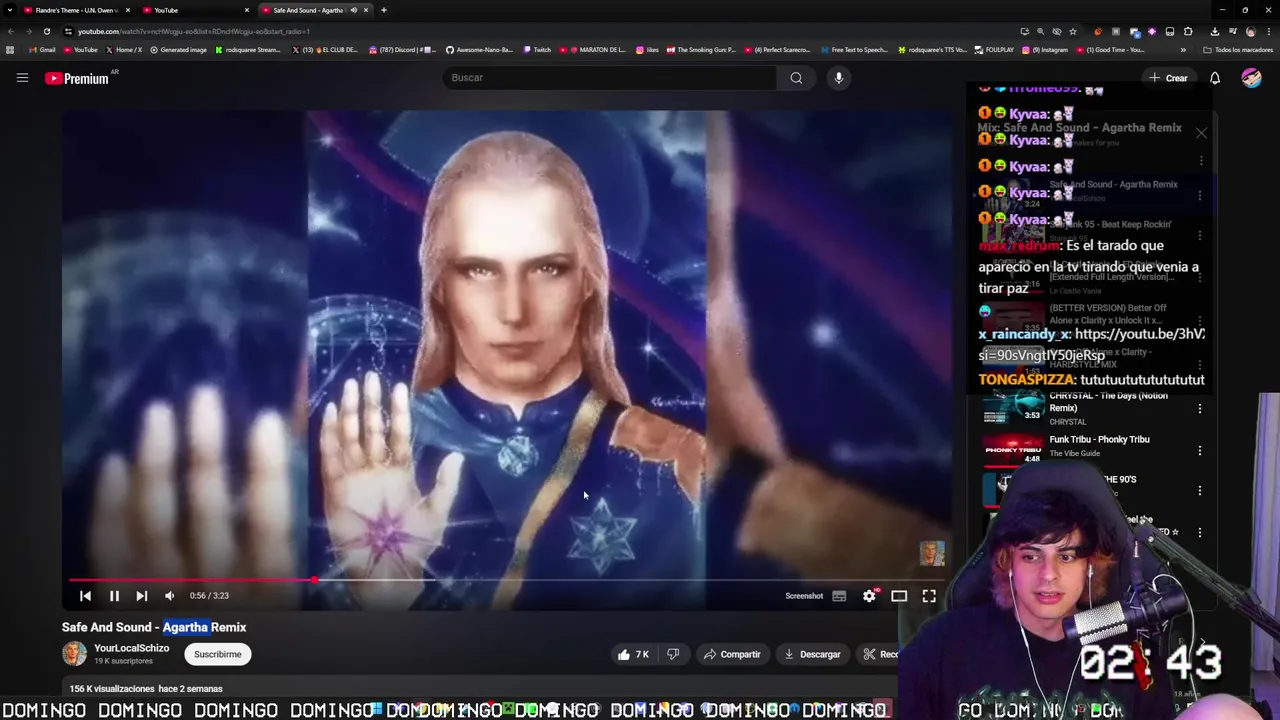Reload the current page
The width and height of the screenshot is (1280, 720).
coord(46,31)
